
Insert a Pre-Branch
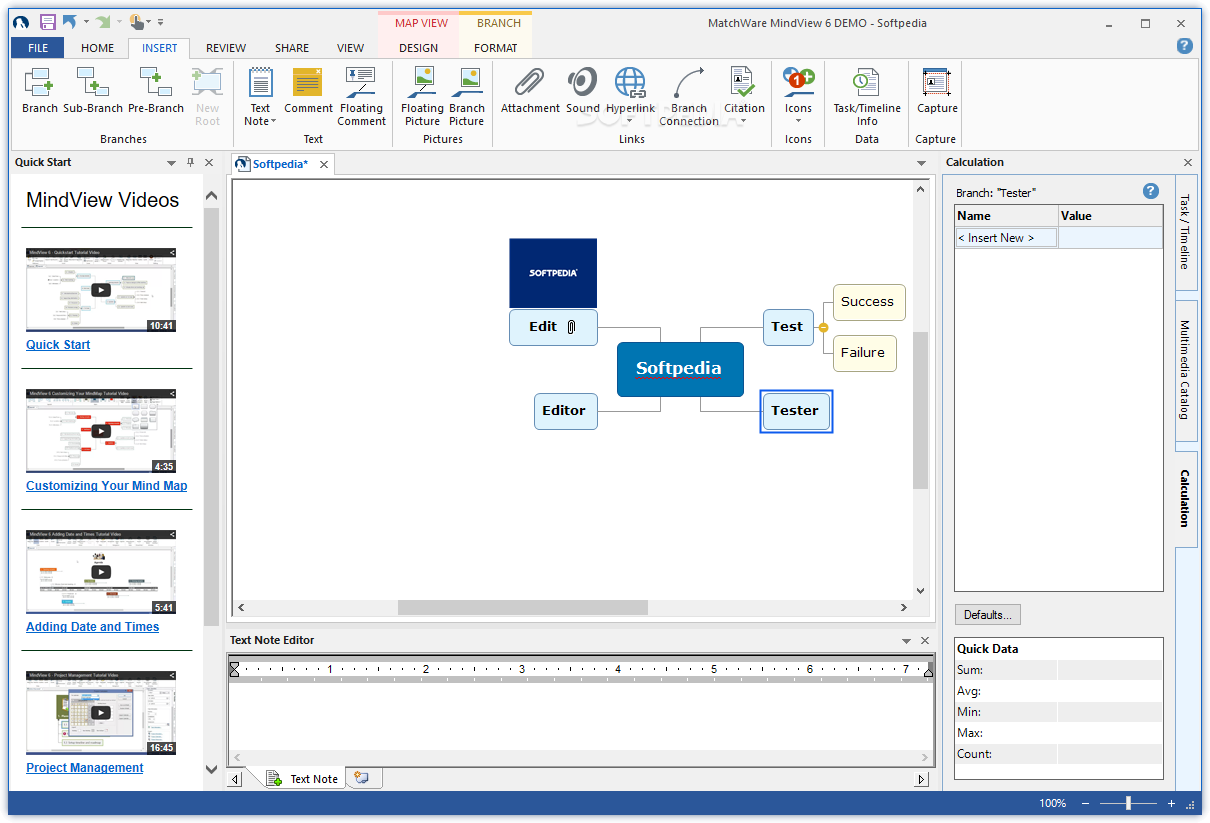coord(156,91)
